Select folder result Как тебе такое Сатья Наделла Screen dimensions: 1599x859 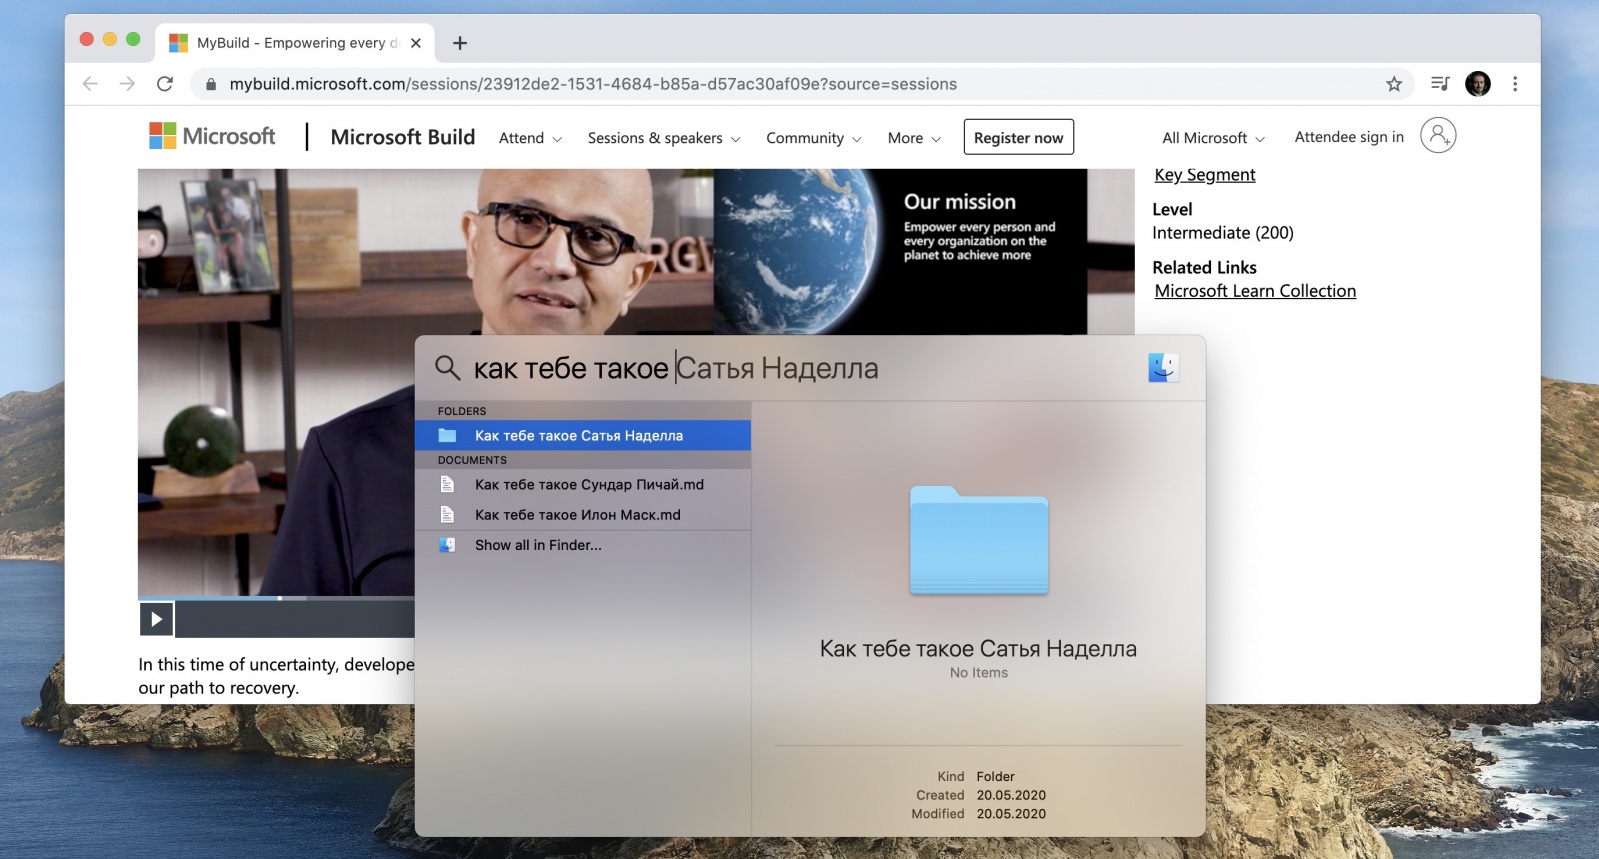click(x=583, y=435)
